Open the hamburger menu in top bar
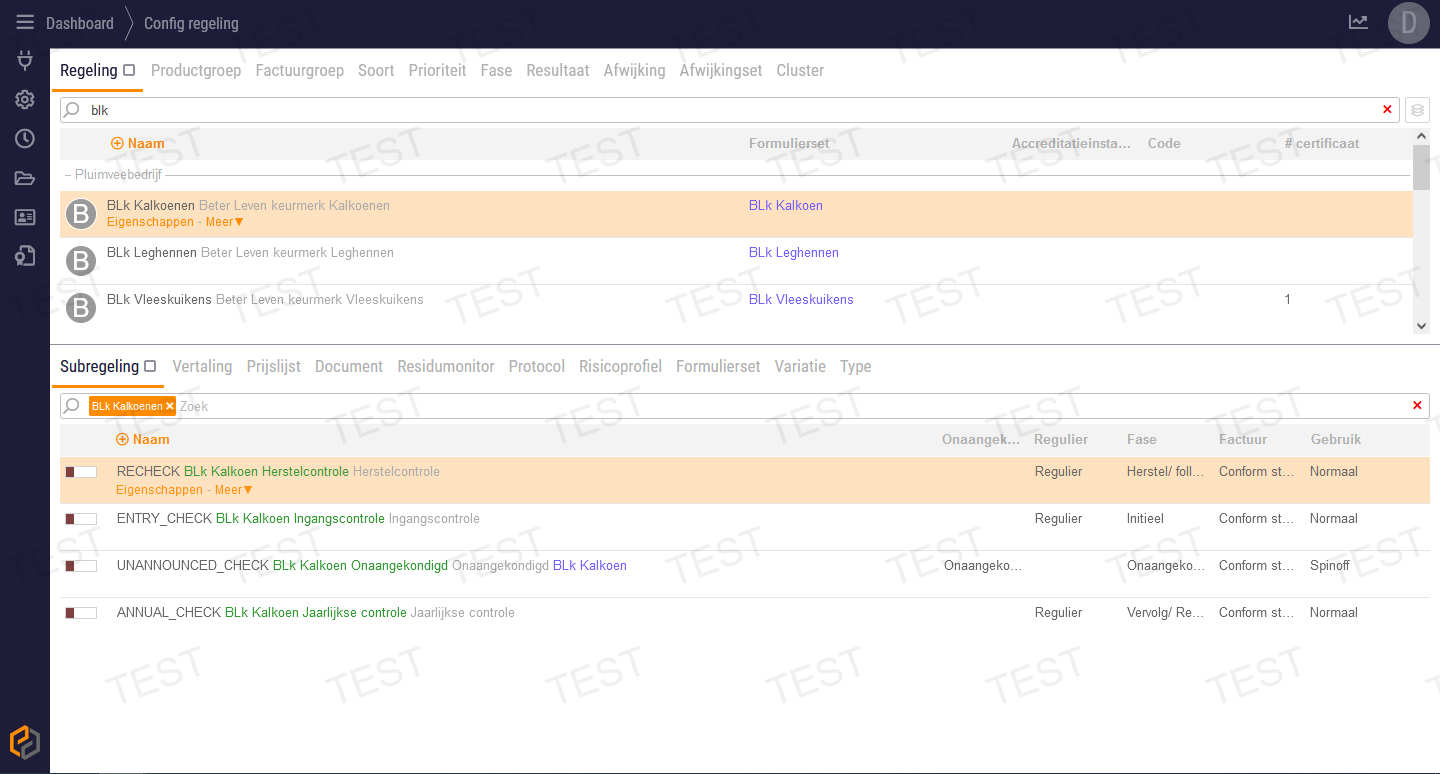 coord(25,23)
